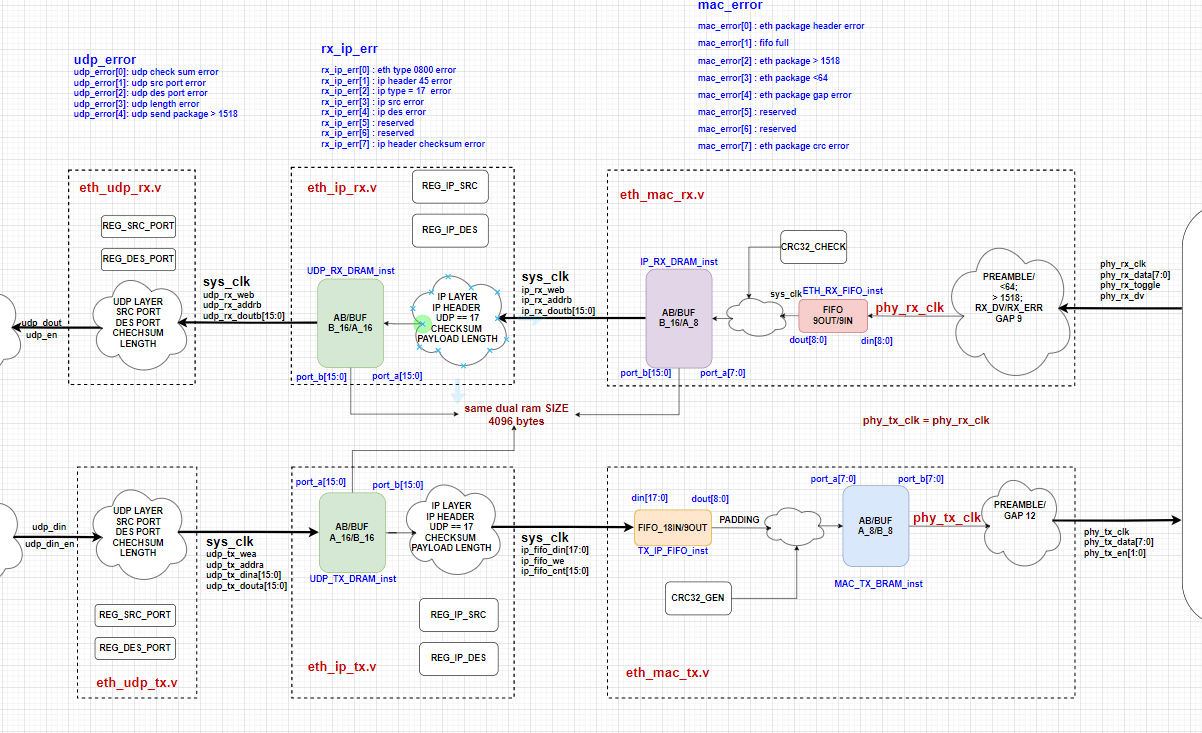1202x733 pixels.
Task: Click 'udp_error[0]: udp check sum error'
Action: tap(146, 72)
